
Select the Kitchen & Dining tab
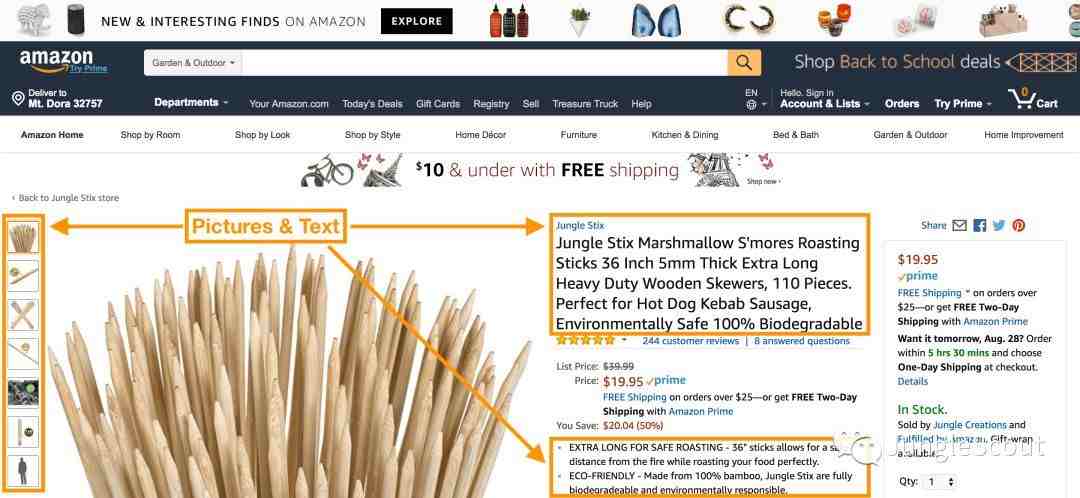pyautogui.click(x=685, y=135)
